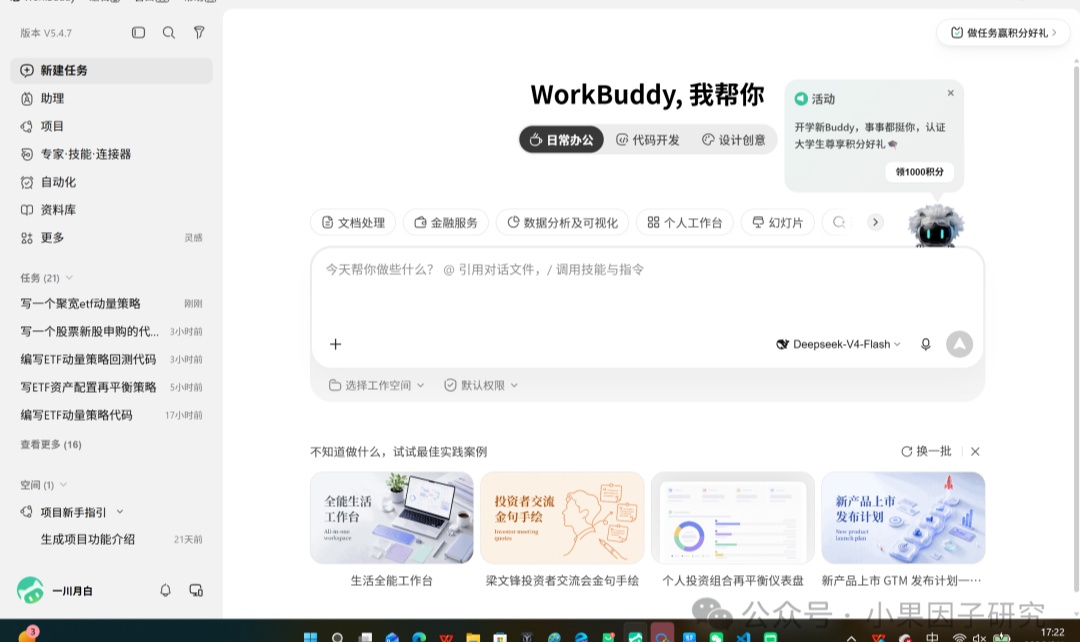This screenshot has height=642, width=1080.
Task: Claim 领1000积分 button
Action: tap(920, 172)
